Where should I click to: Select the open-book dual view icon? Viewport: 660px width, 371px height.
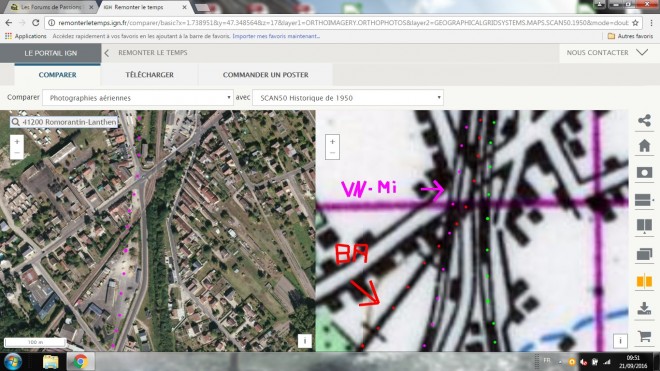click(x=644, y=226)
